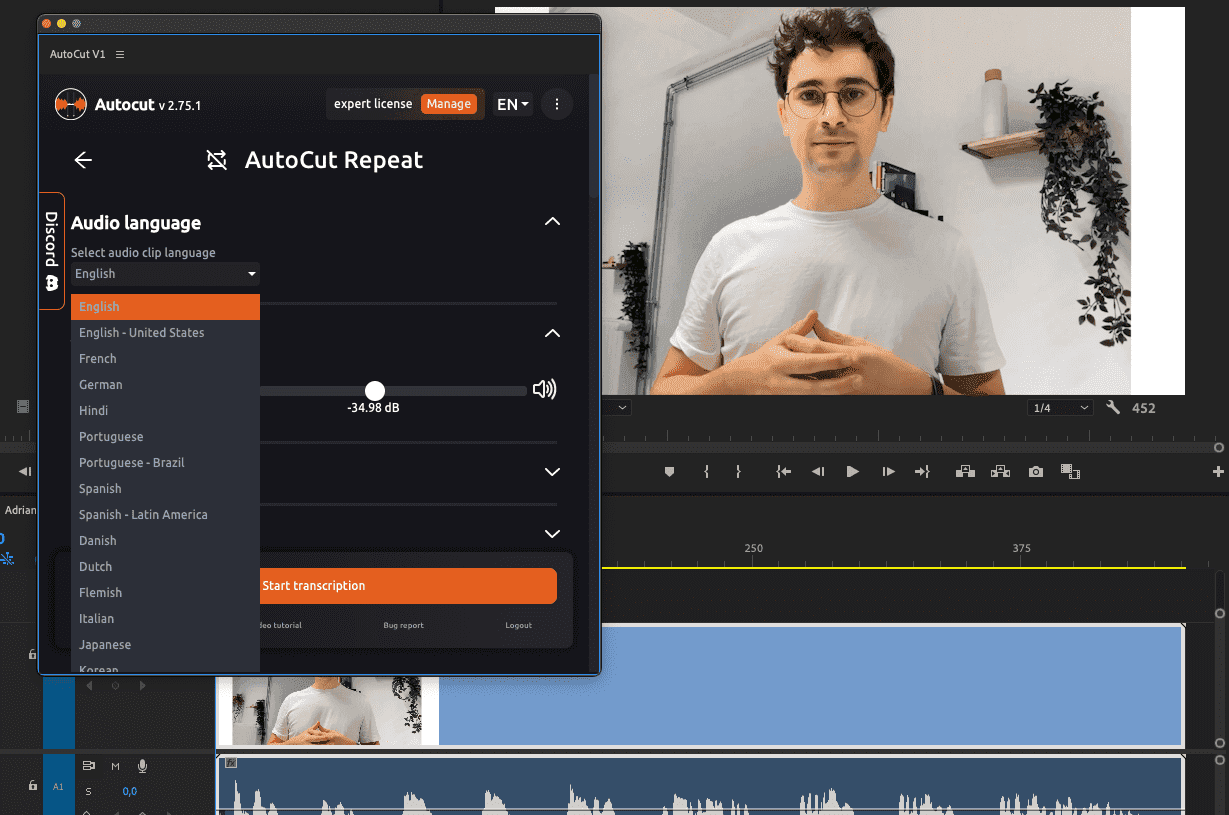Image resolution: width=1229 pixels, height=815 pixels.
Task: Click the timeline ruler at 250
Action: 754,548
